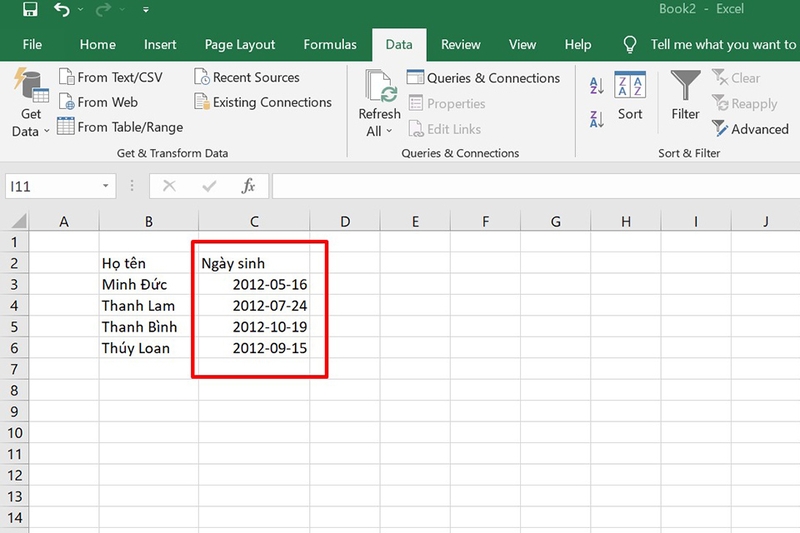
Task: Click date cell 2012-09-15
Action: point(254,348)
